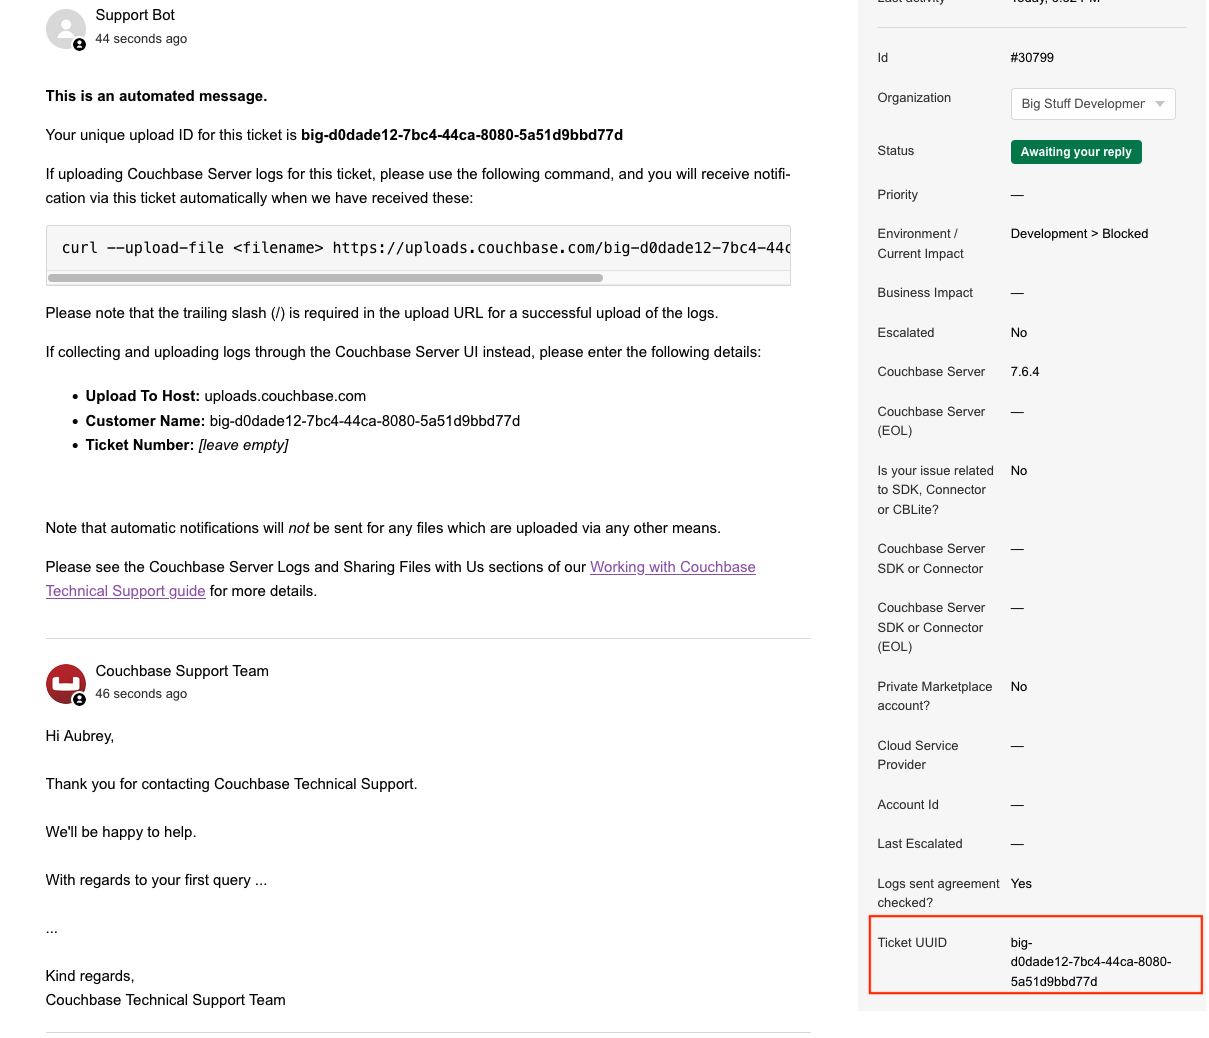Click the Ticket Number leave empty item
The width and height of the screenshot is (1209, 1038).
pos(187,445)
